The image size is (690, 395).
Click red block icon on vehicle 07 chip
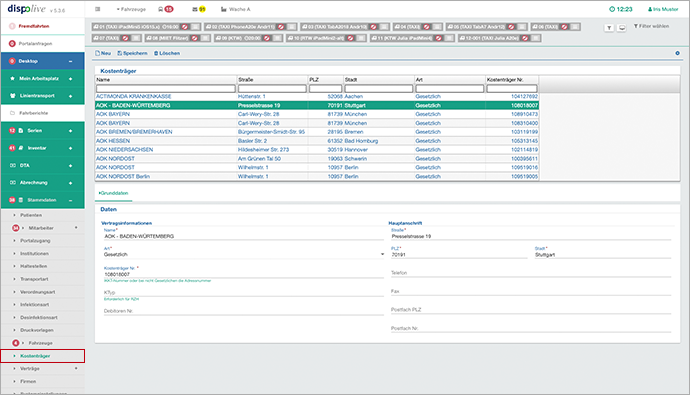125,38
